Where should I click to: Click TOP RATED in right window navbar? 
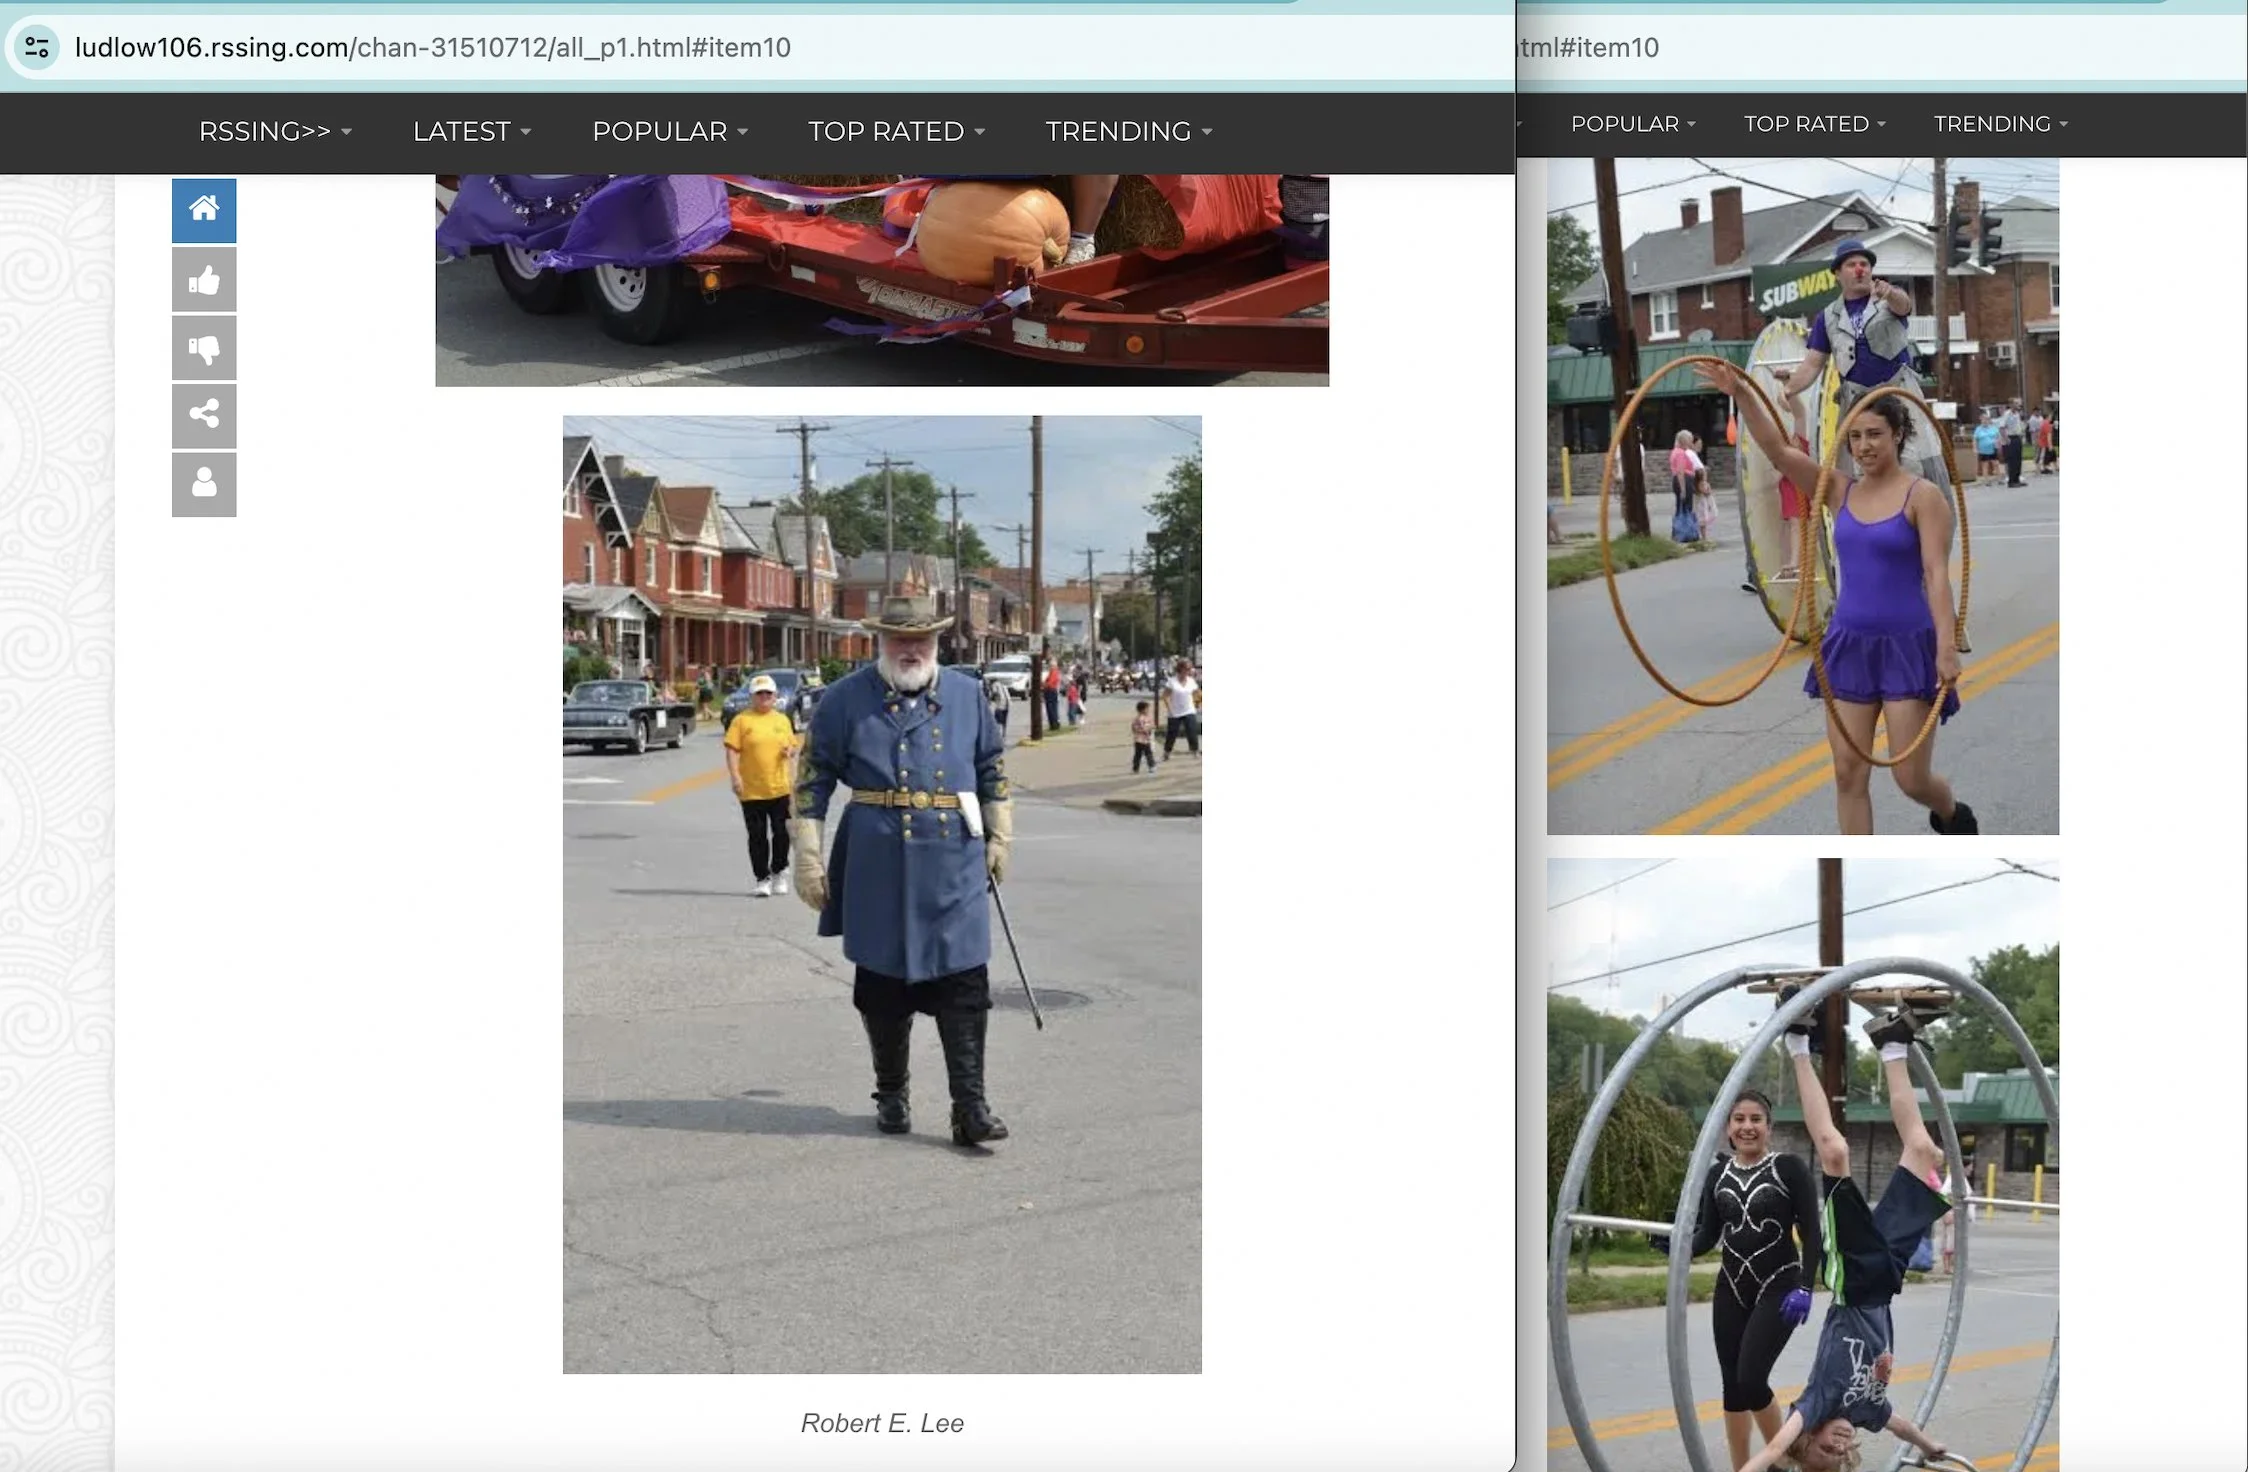1814,124
